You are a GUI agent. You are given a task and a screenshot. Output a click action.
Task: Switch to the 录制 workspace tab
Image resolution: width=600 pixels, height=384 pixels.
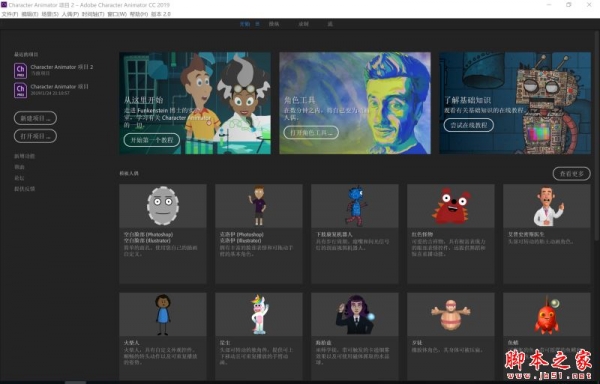point(303,24)
